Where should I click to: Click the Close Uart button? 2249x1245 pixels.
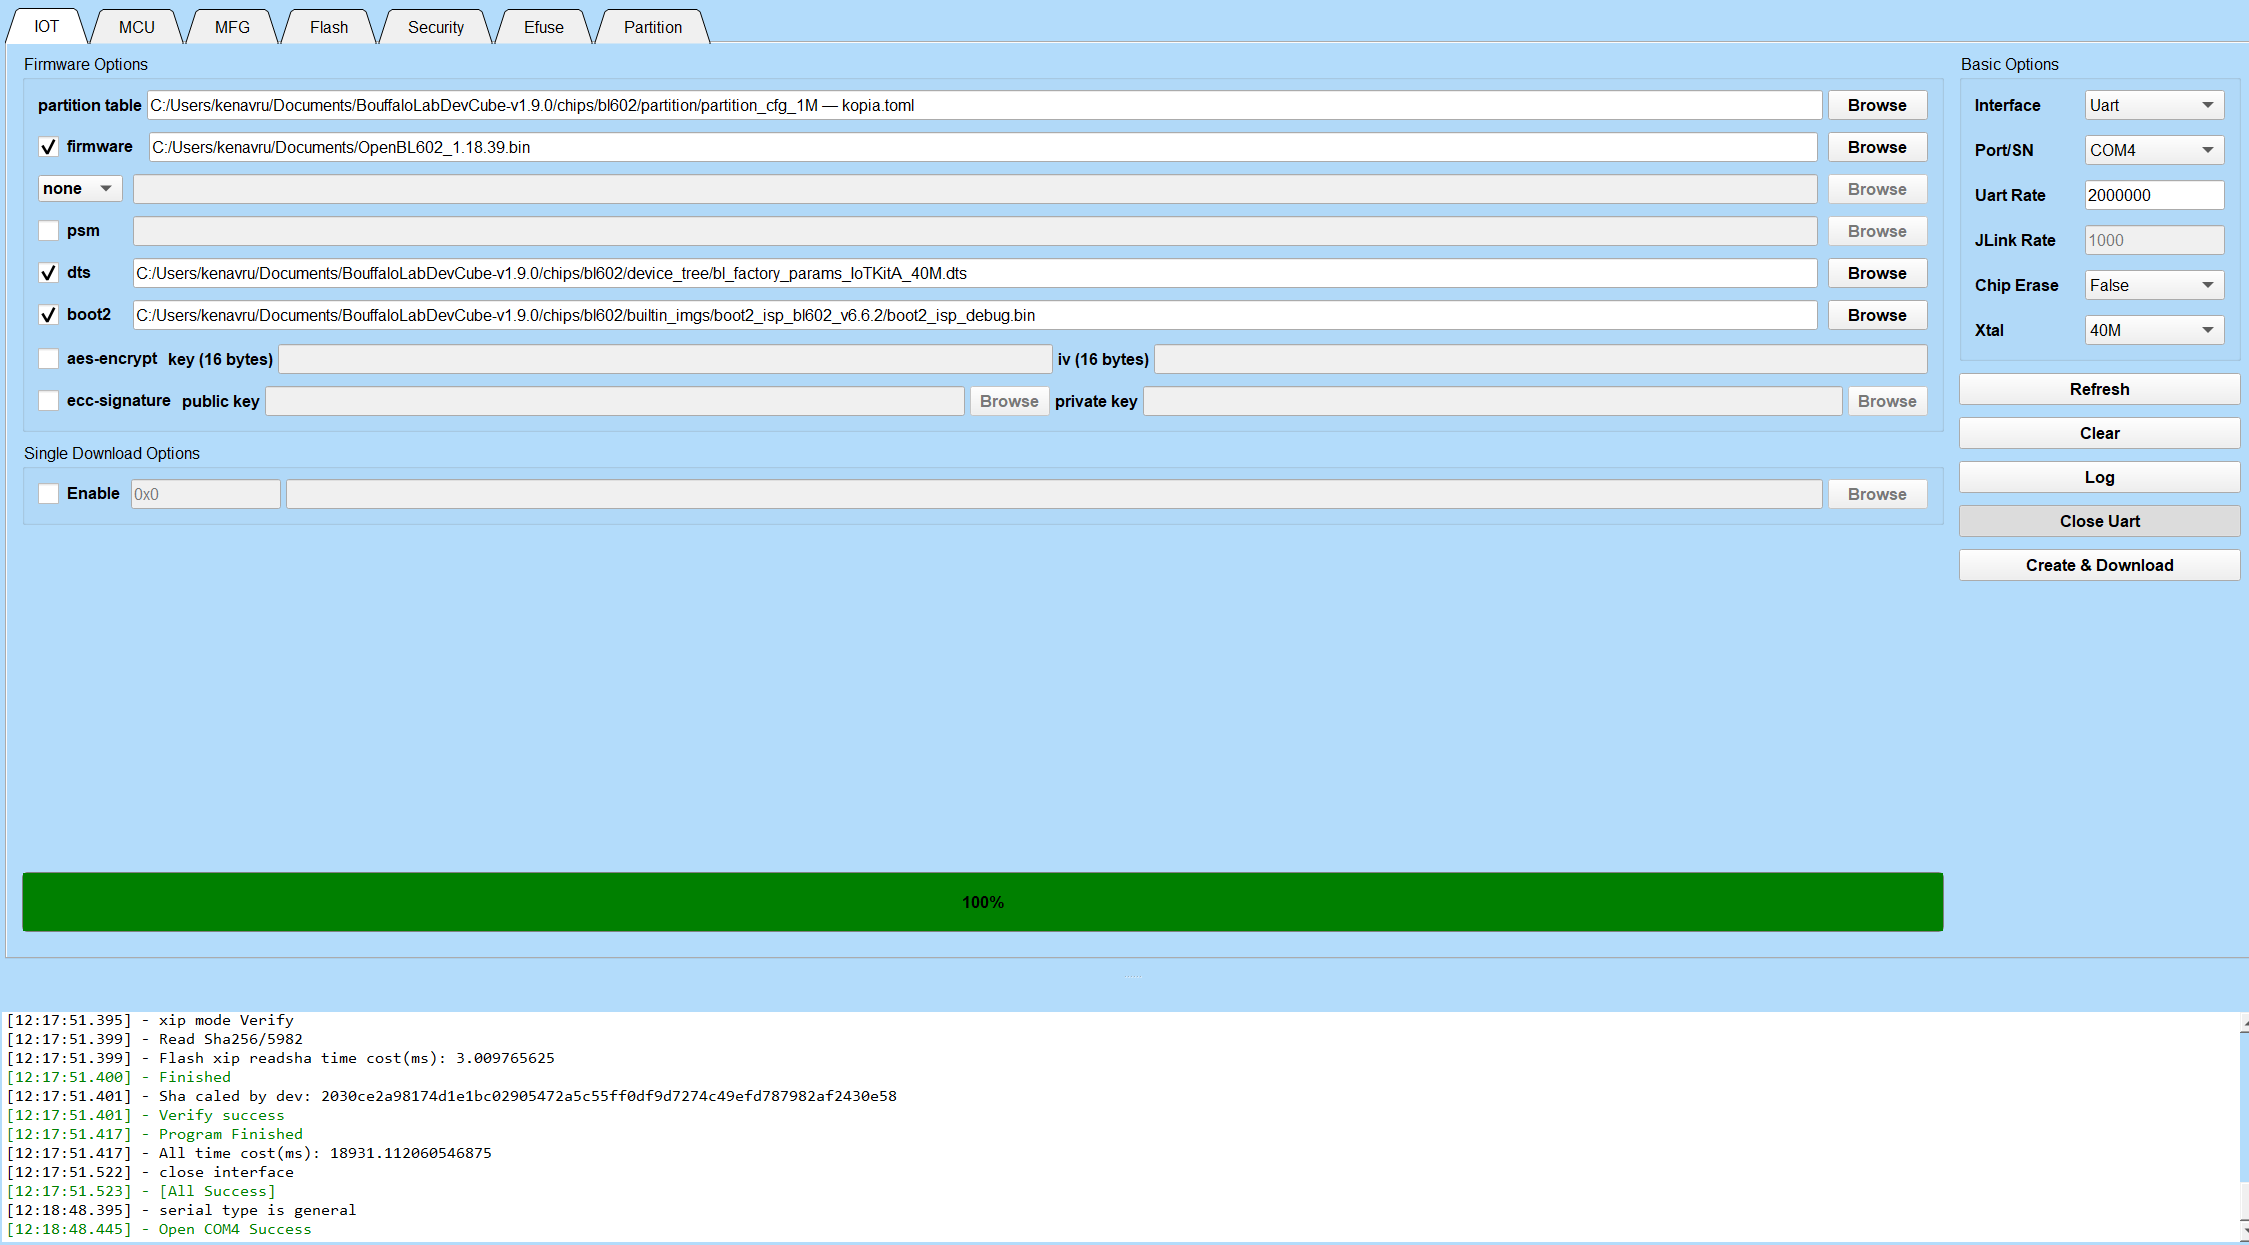tap(2099, 521)
